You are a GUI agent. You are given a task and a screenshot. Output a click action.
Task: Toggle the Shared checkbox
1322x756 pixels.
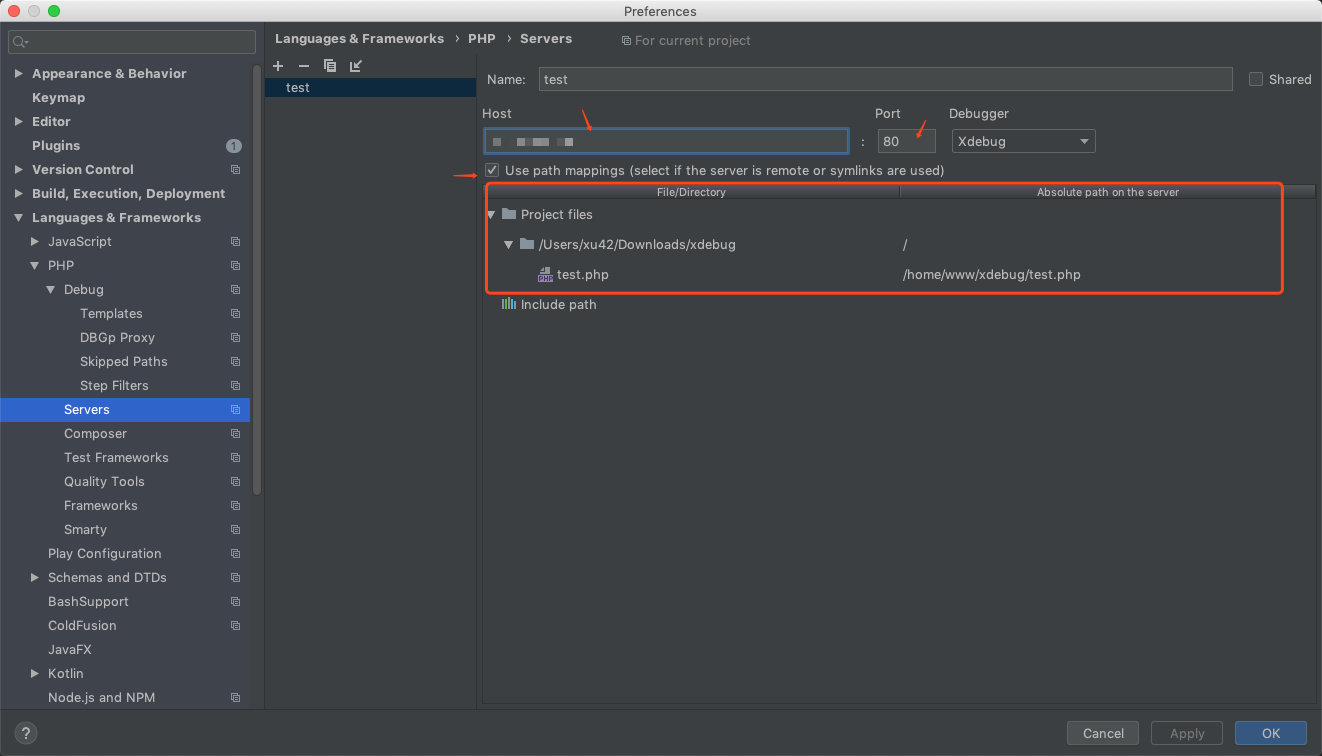point(1256,79)
